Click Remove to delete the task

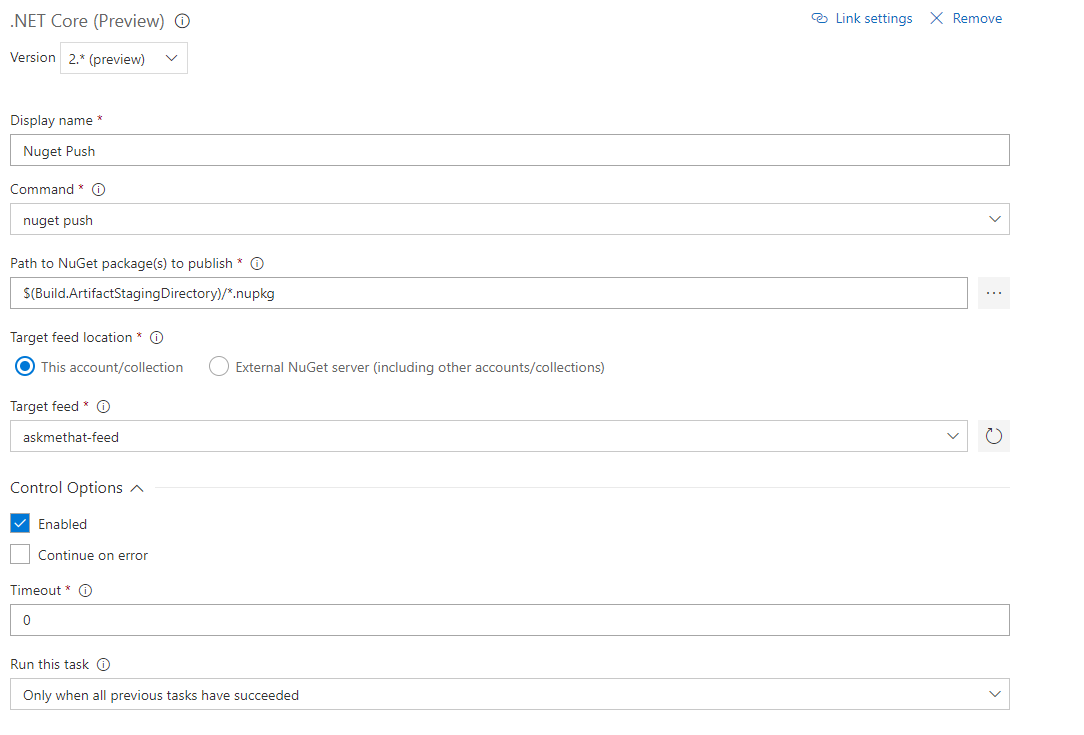click(x=966, y=19)
